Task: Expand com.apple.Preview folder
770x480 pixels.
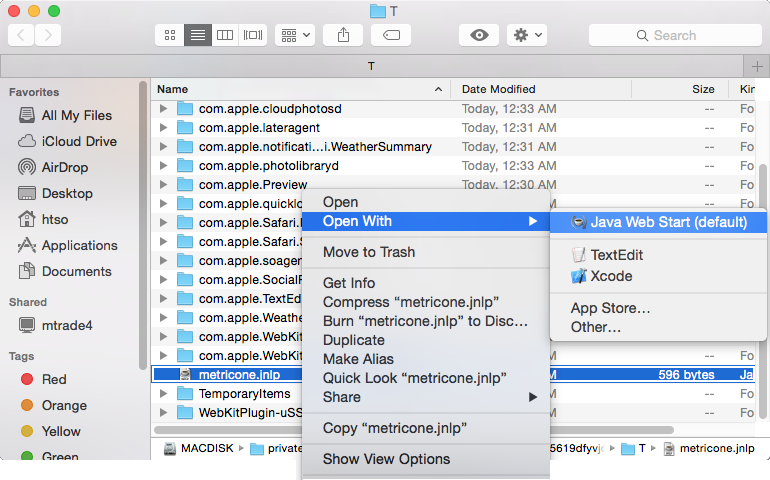Action: (x=164, y=185)
